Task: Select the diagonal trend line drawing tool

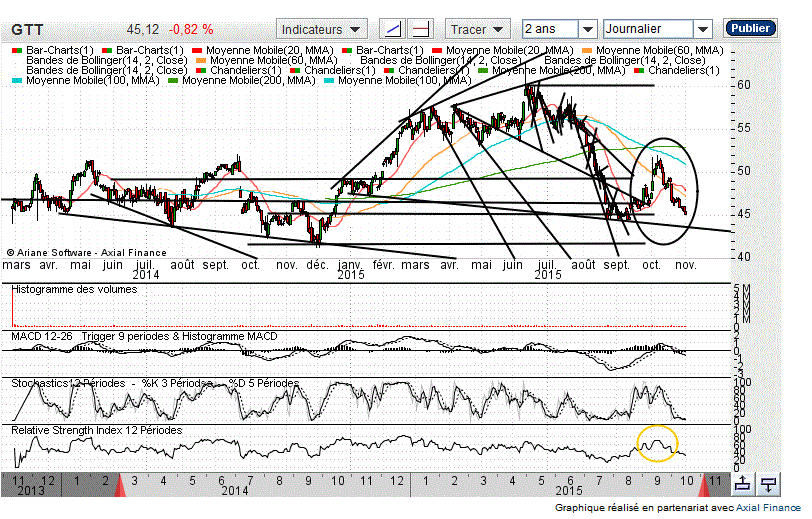Action: [x=394, y=29]
